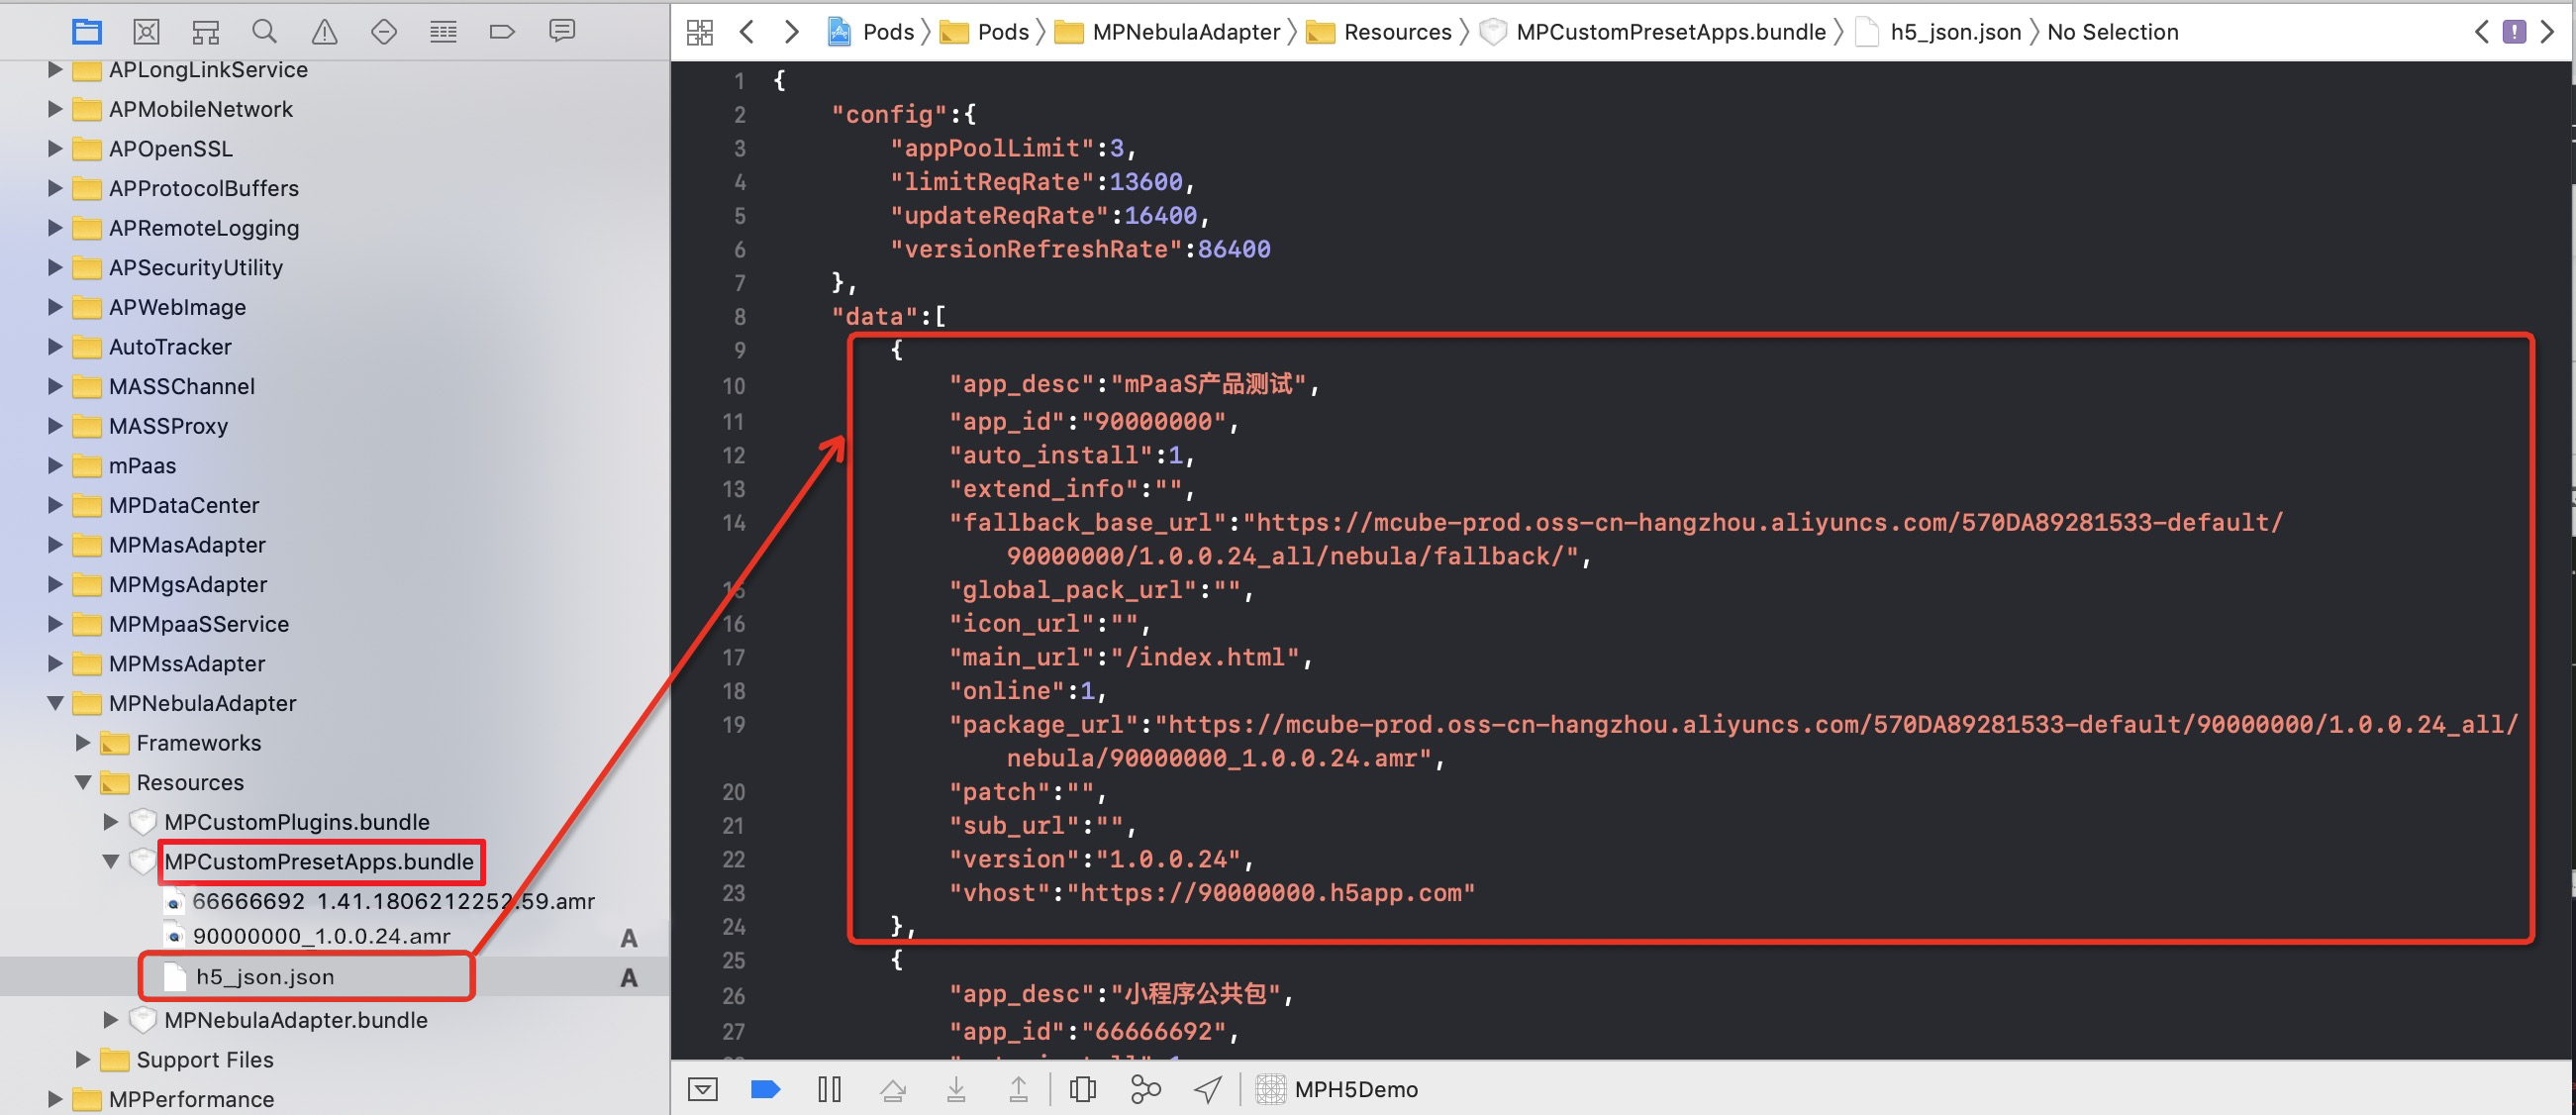Open the Issue navigator warning triangle
This screenshot has width=2576, height=1115.
324,32
